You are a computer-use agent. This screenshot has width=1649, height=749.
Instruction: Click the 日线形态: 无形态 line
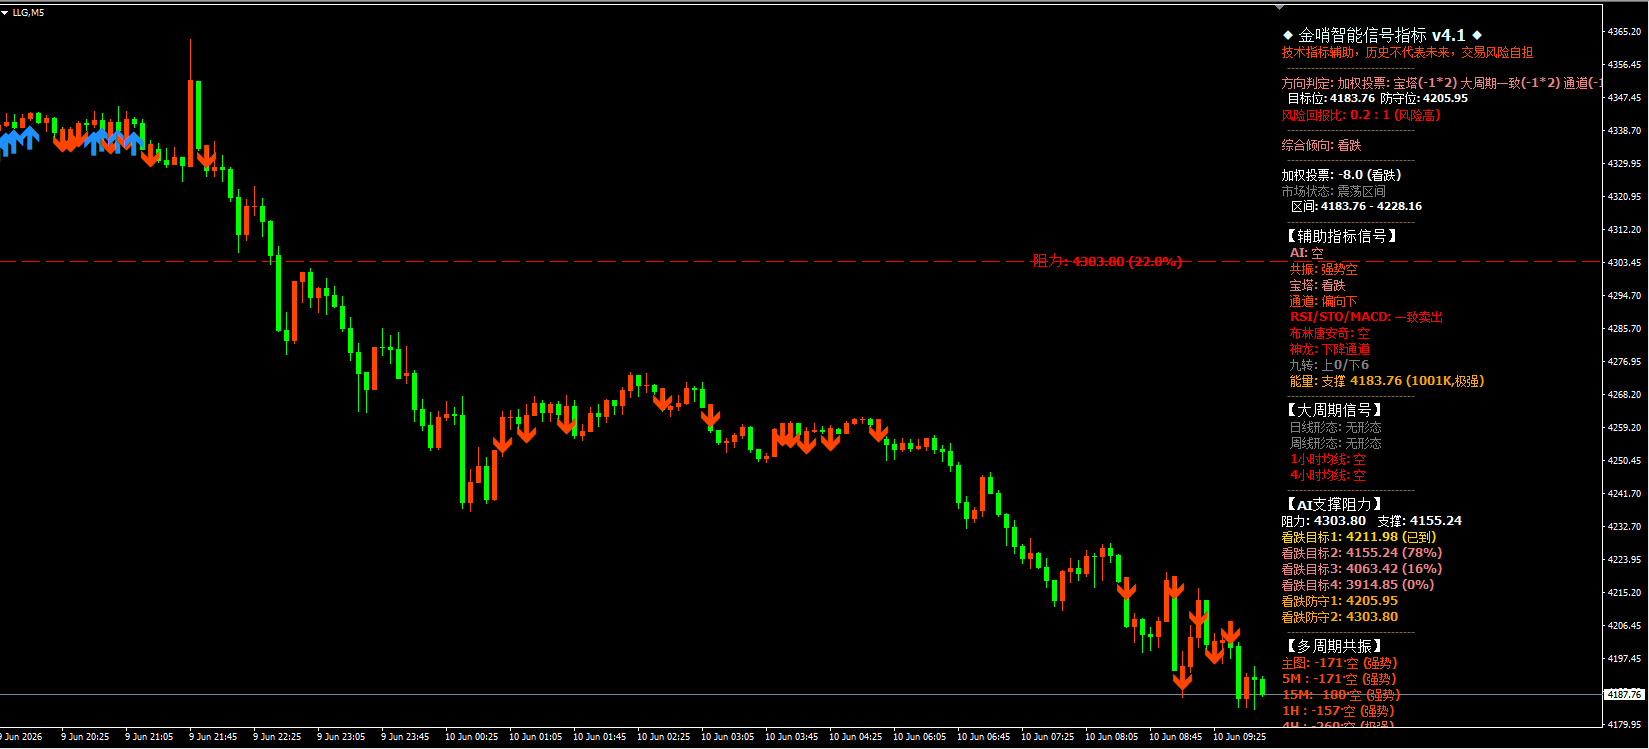(1336, 427)
